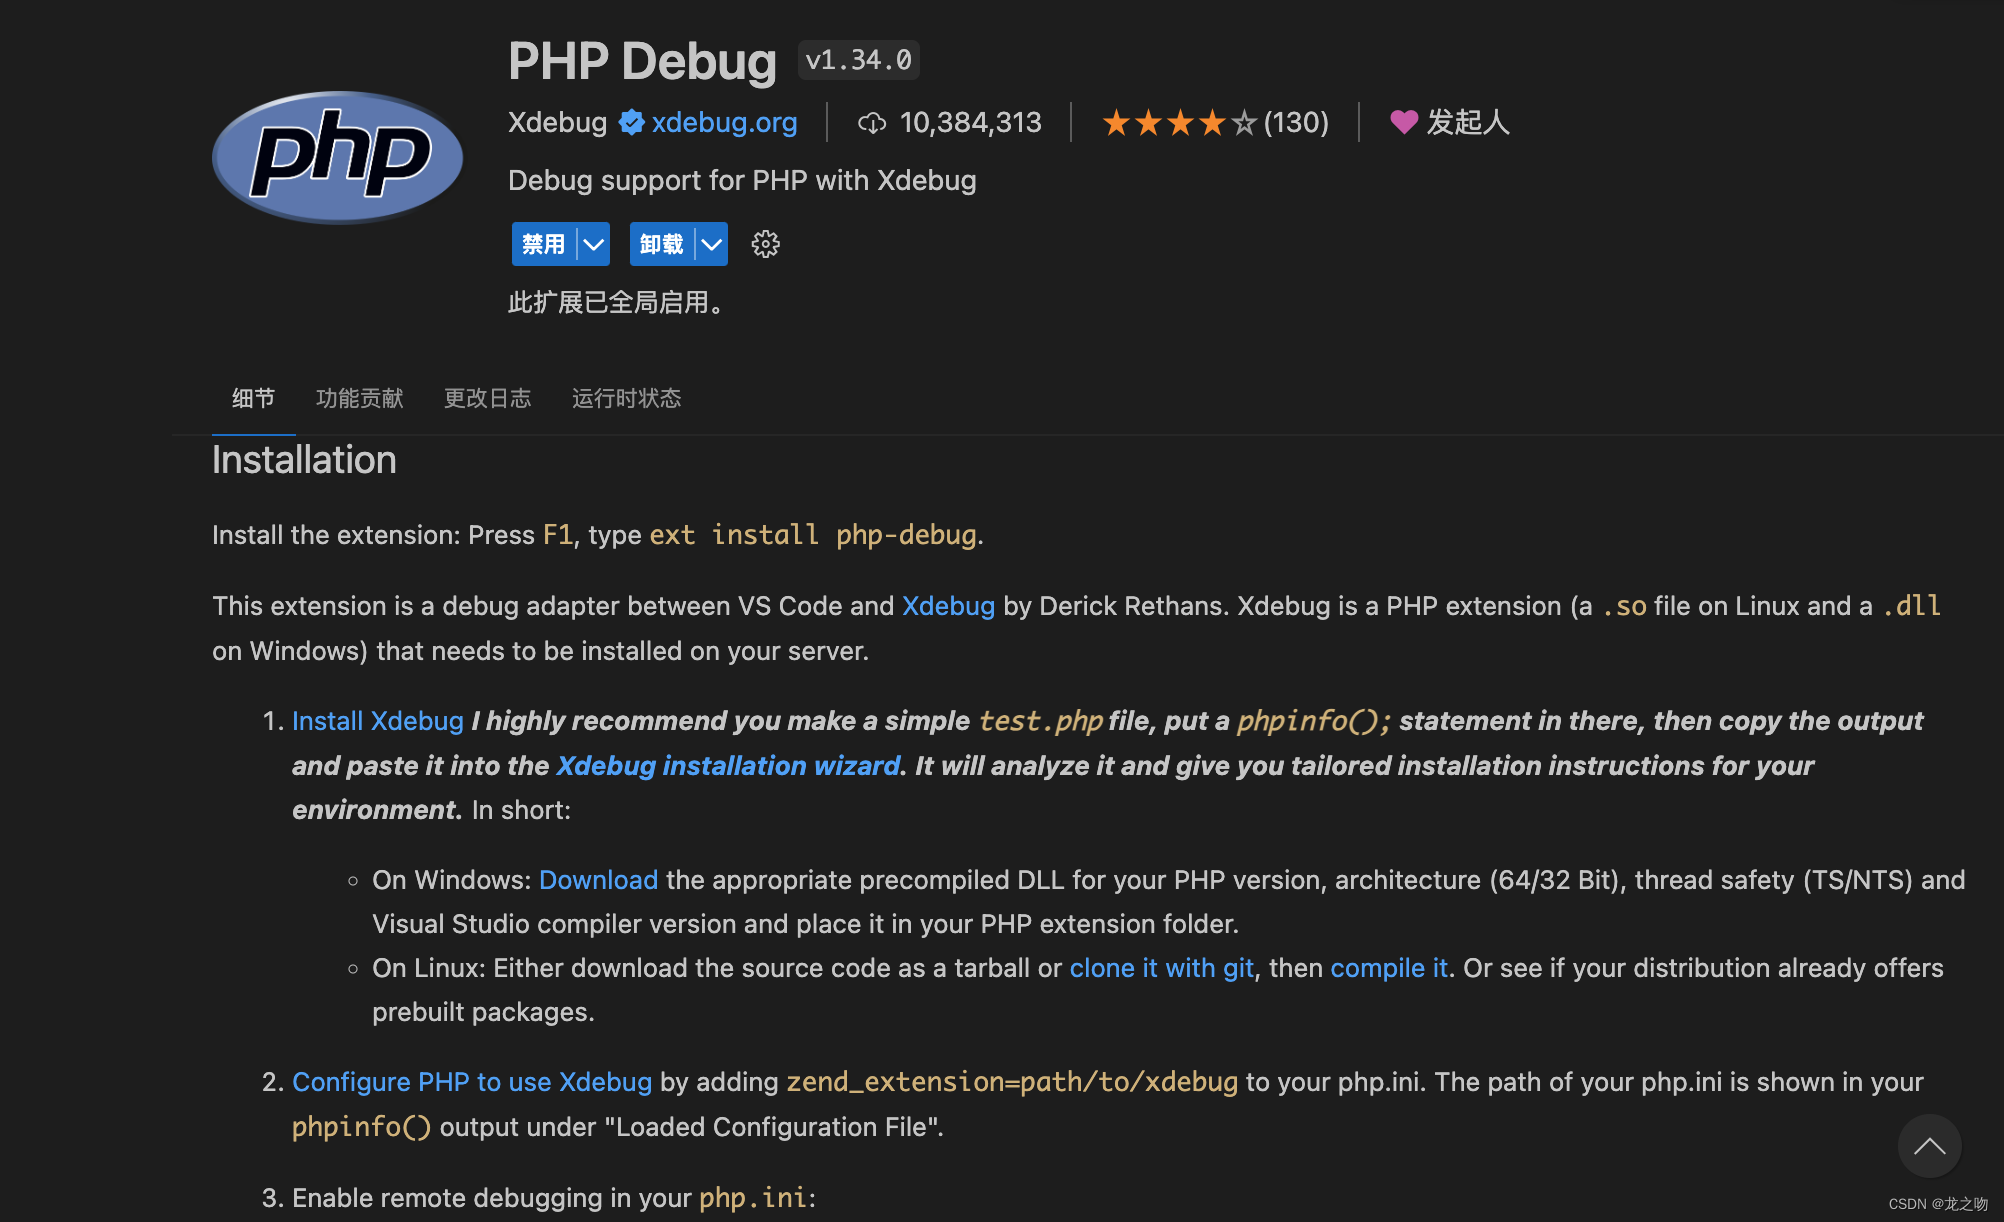Viewport: 2004px width, 1222px height.
Task: Click the half-filled fifth rating star
Action: 1243,122
